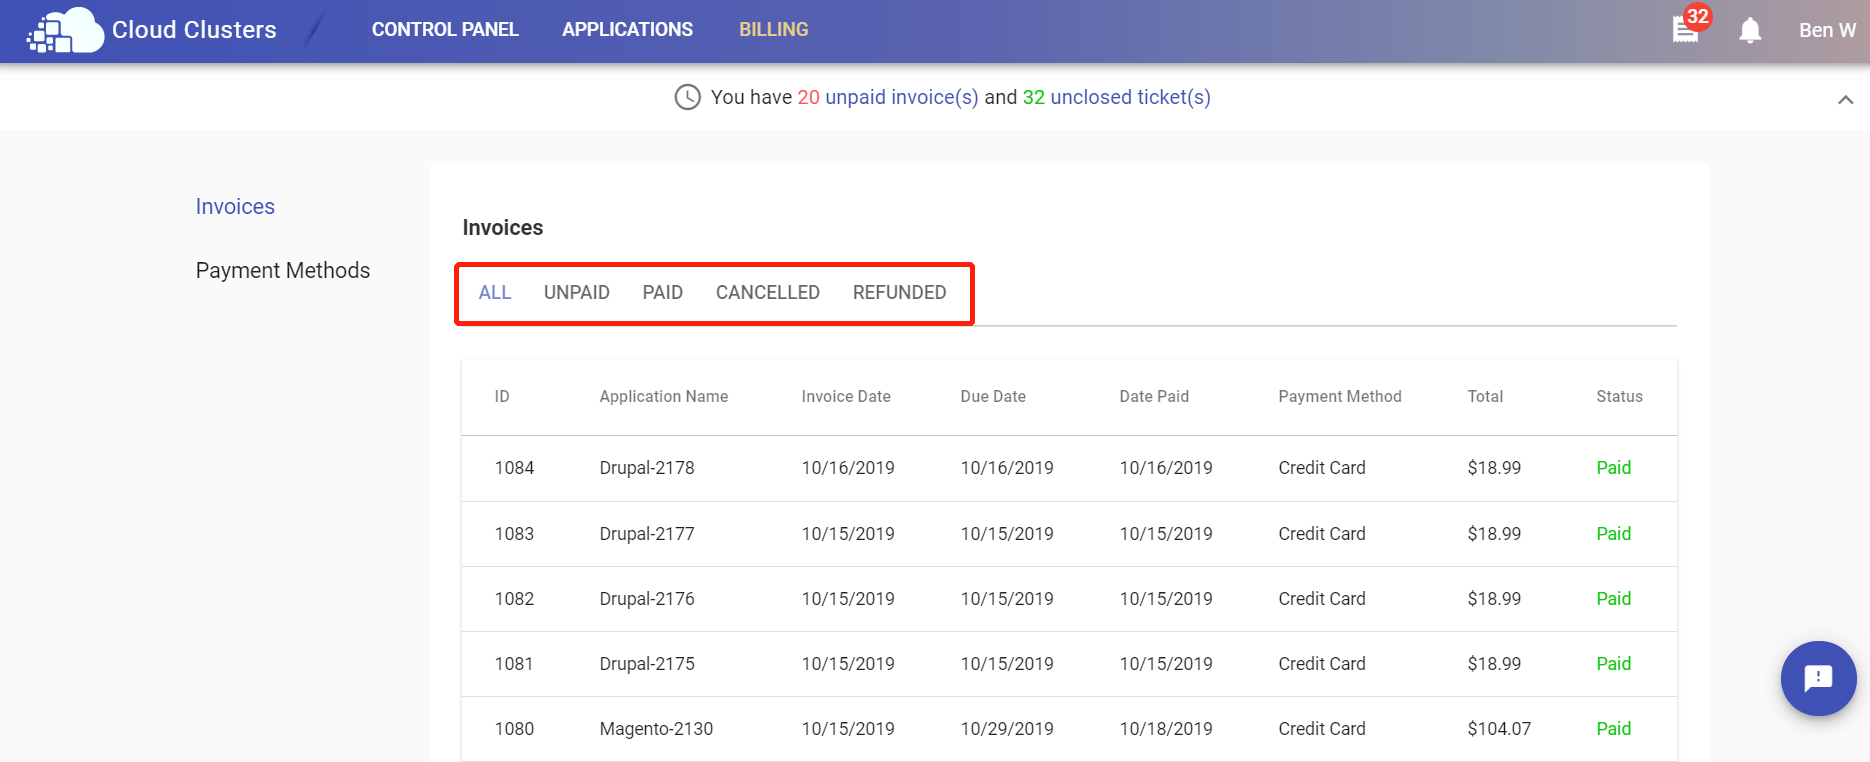Click application name Drupal-2175
The width and height of the screenshot is (1870, 762).
(647, 663)
